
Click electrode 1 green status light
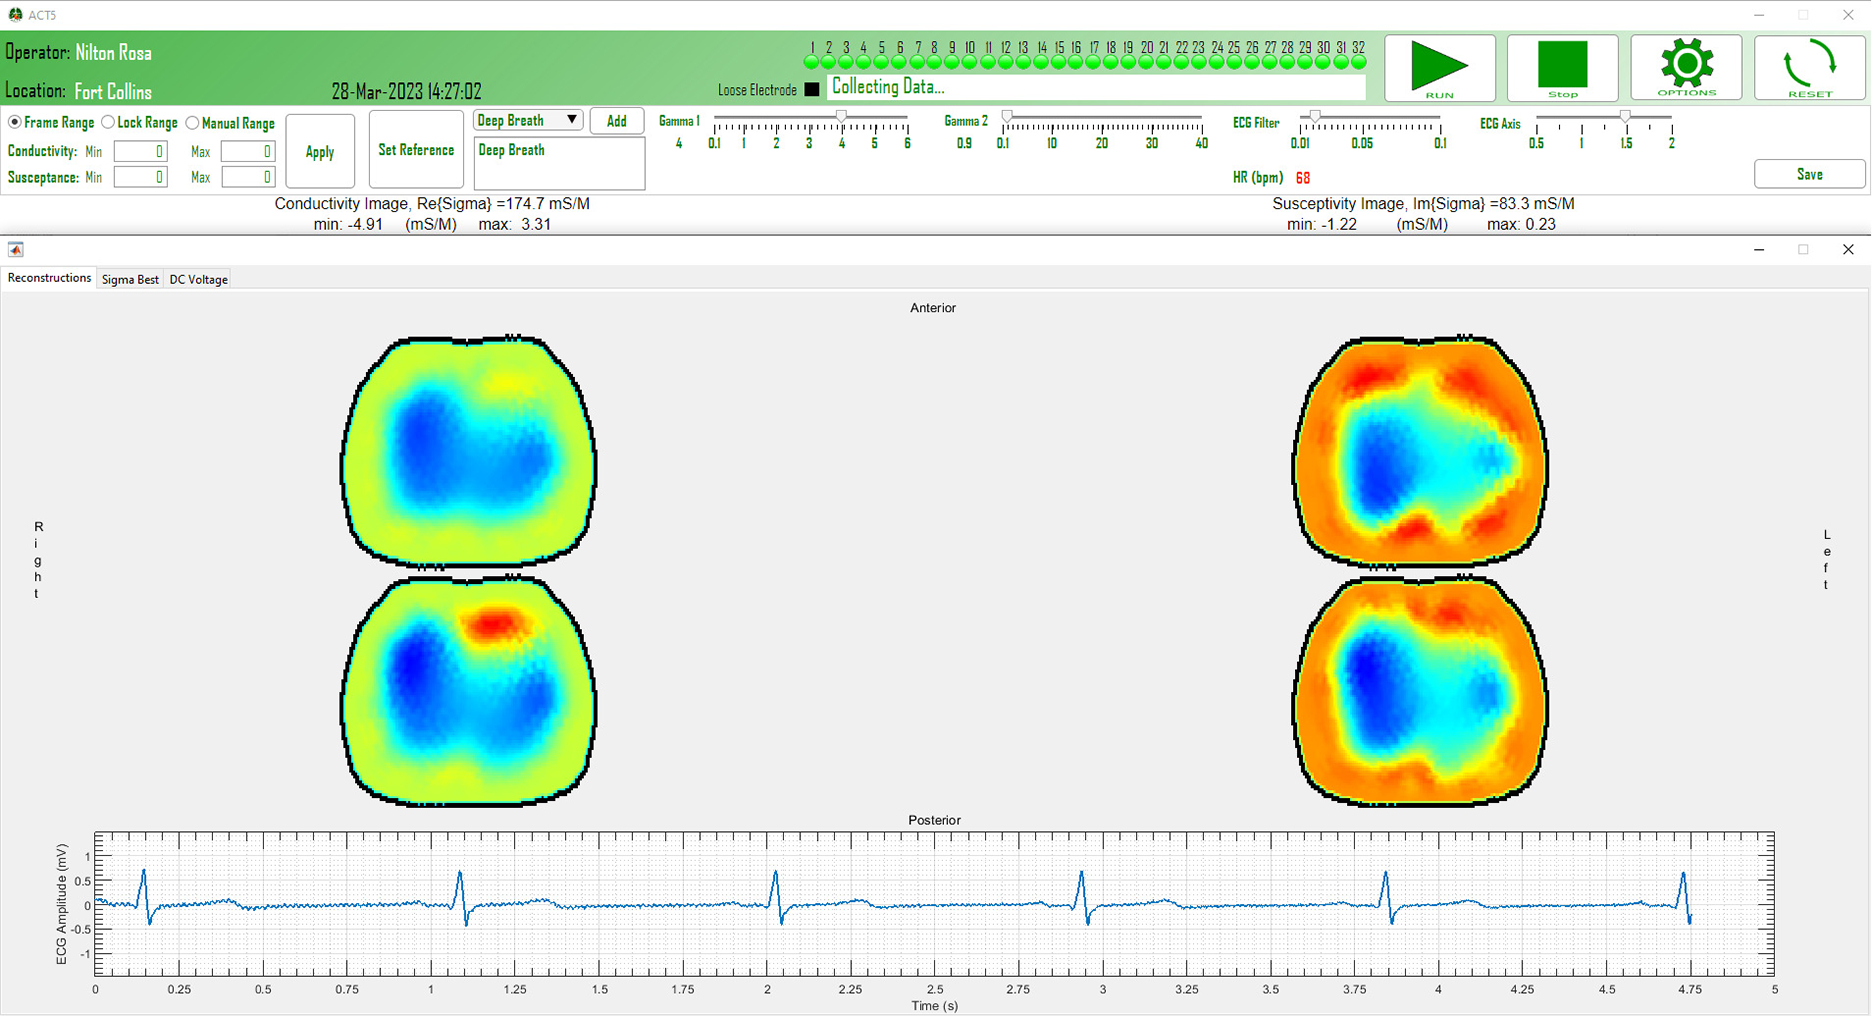[x=812, y=62]
